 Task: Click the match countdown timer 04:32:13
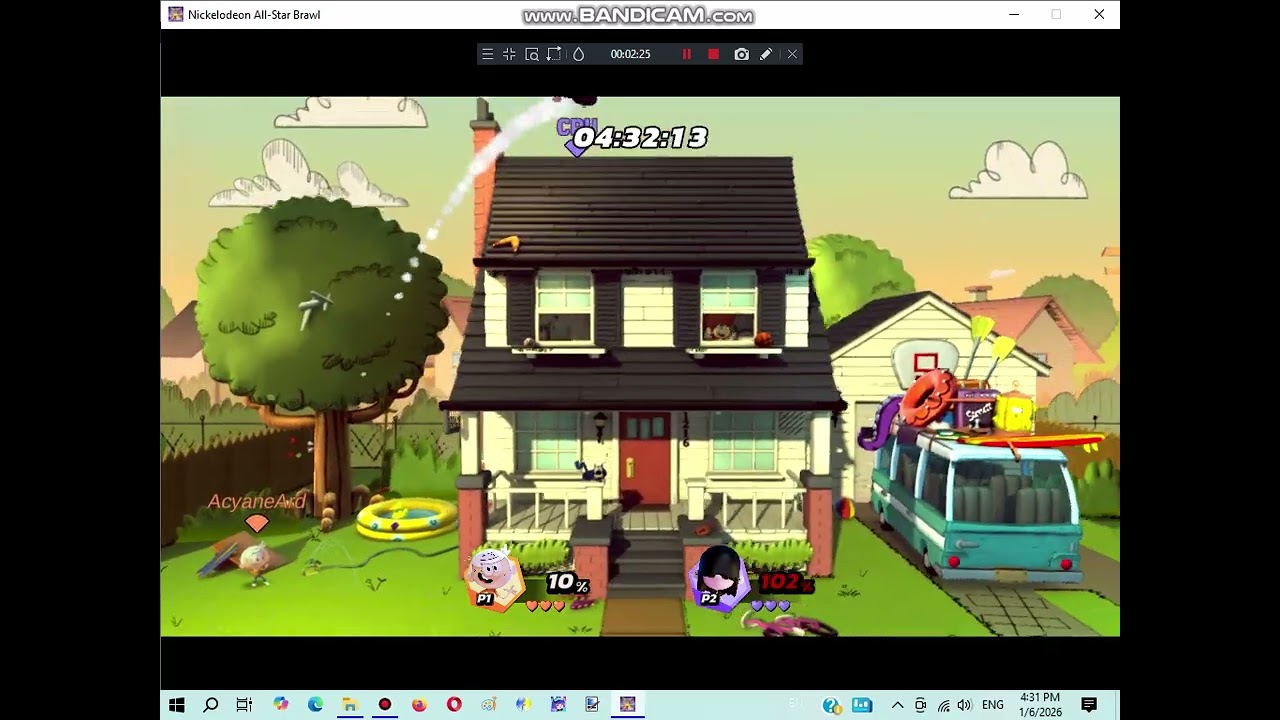point(640,138)
